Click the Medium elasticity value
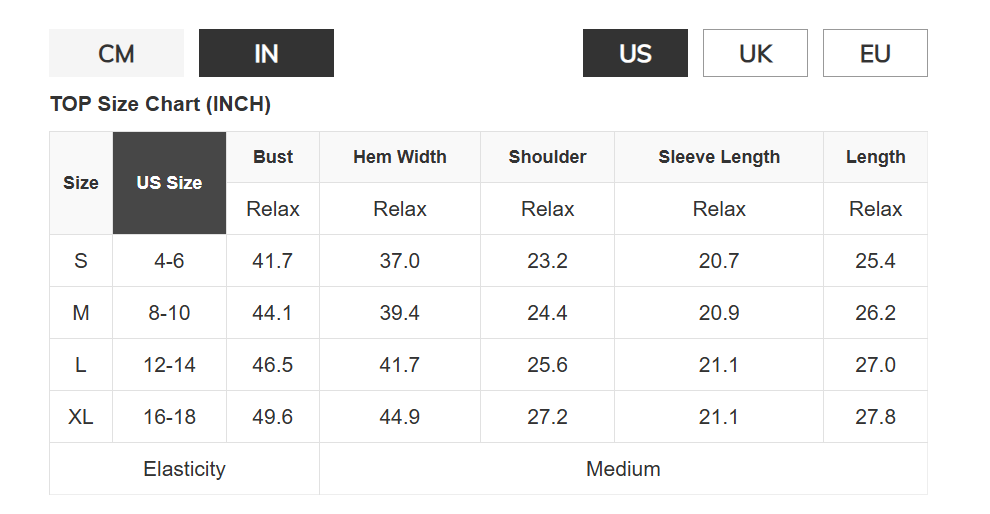Image resolution: width=990 pixels, height=514 pixels. coord(623,469)
